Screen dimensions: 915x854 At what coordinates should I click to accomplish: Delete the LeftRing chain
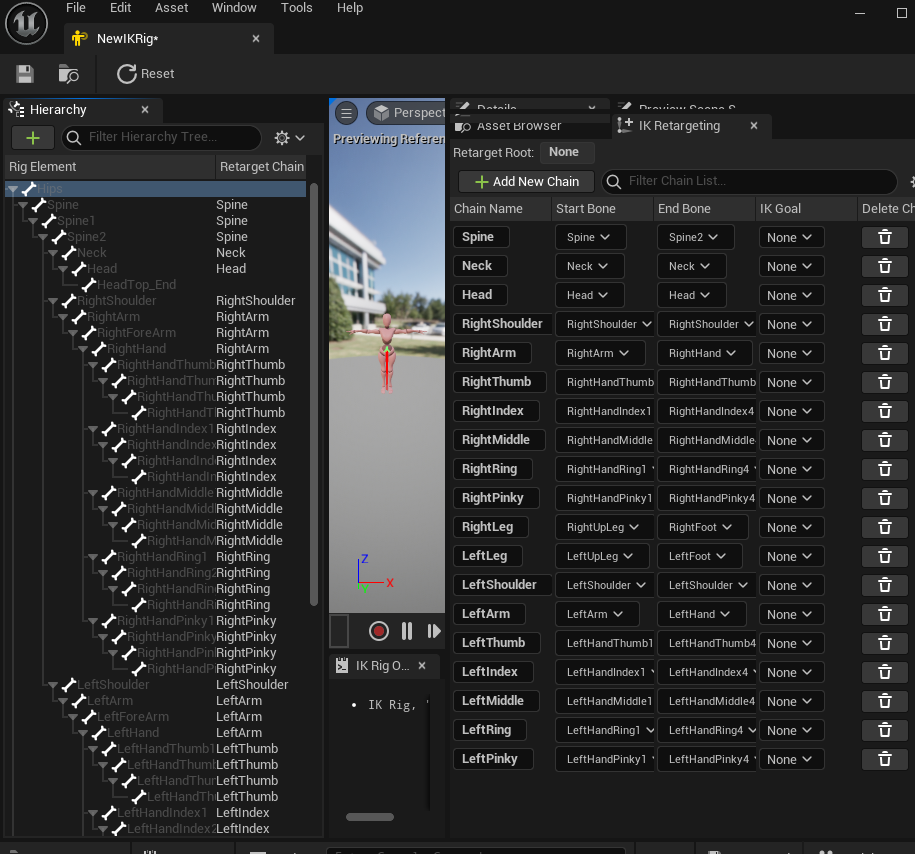tap(885, 730)
